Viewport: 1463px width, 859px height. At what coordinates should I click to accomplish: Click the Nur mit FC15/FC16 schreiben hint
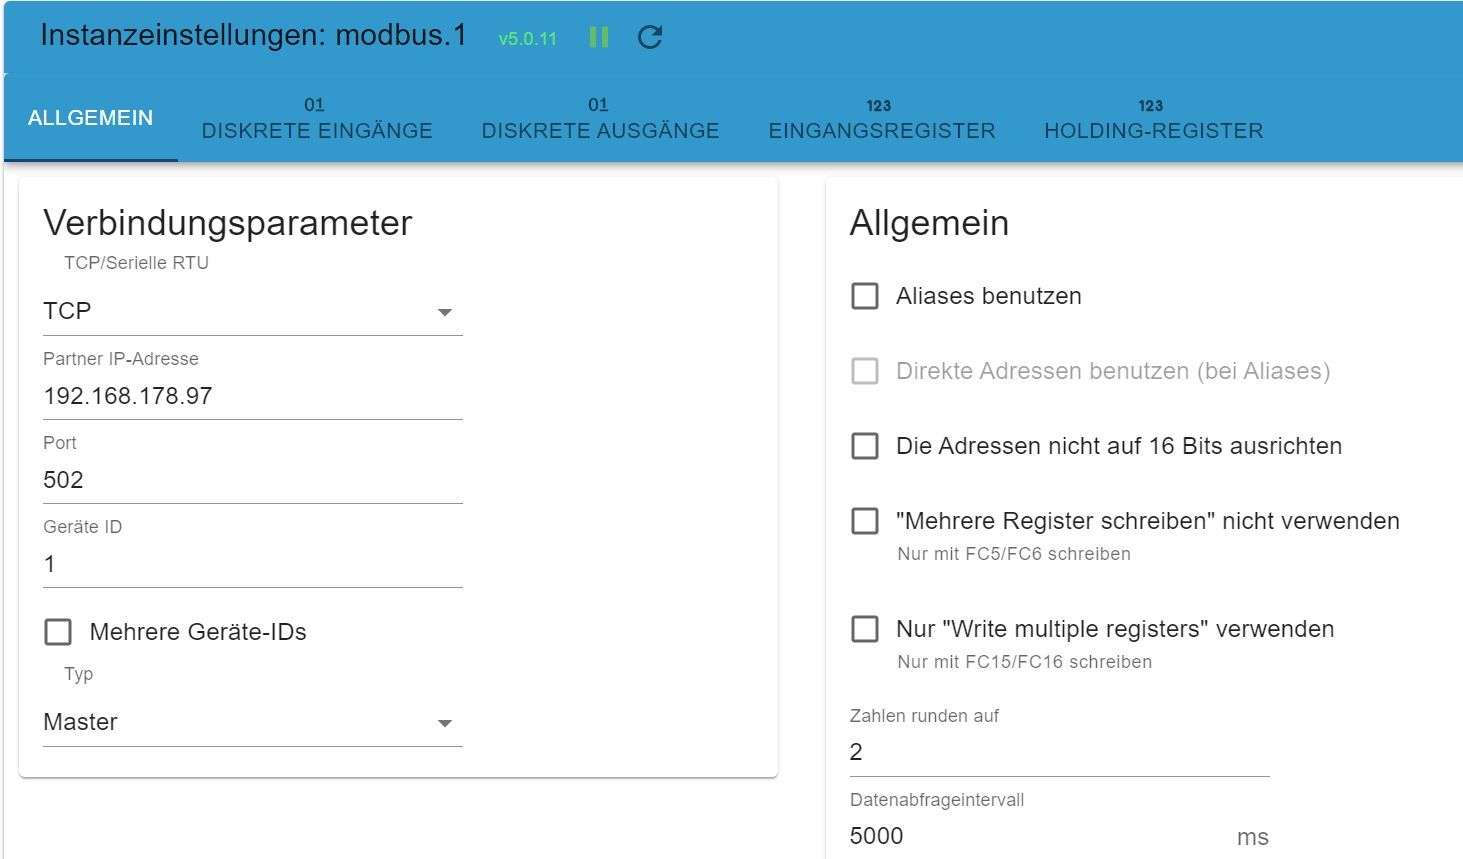click(1025, 662)
